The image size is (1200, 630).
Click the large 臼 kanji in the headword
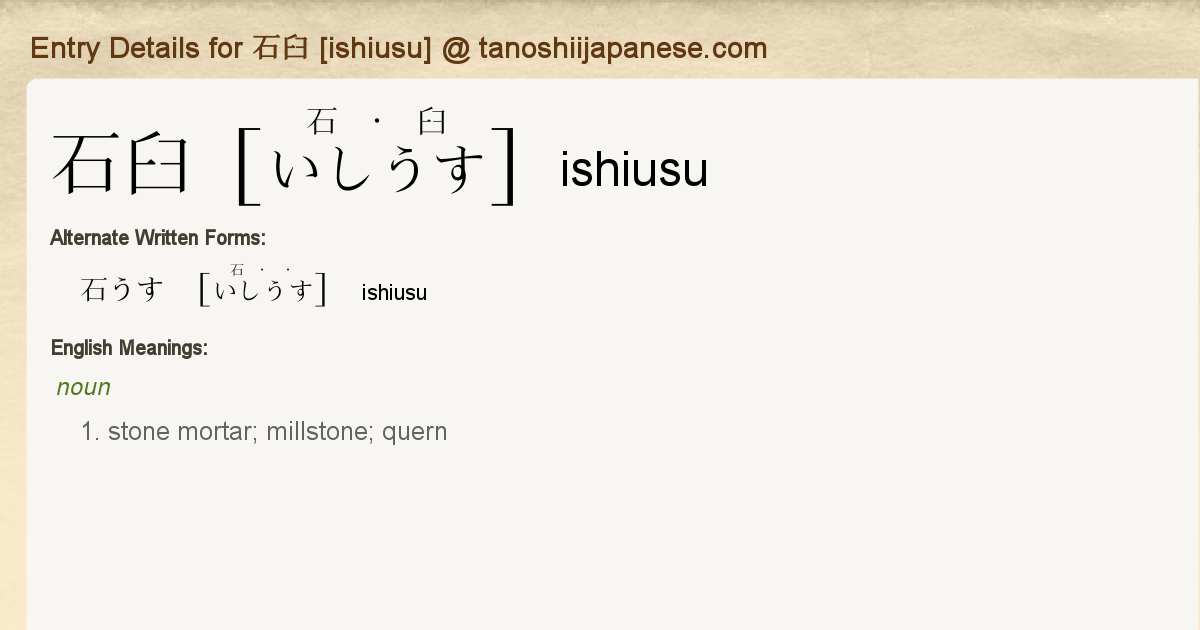click(x=156, y=165)
